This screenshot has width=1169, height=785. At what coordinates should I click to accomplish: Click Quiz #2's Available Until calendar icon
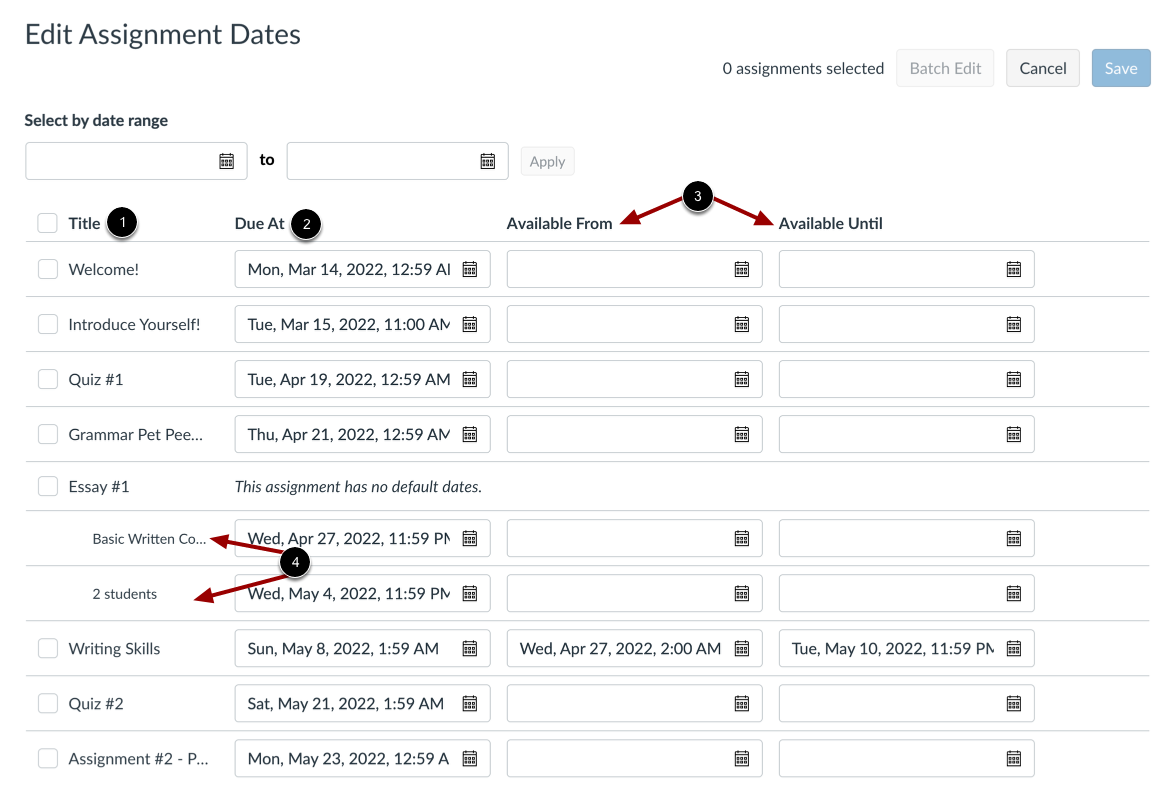coord(1014,703)
